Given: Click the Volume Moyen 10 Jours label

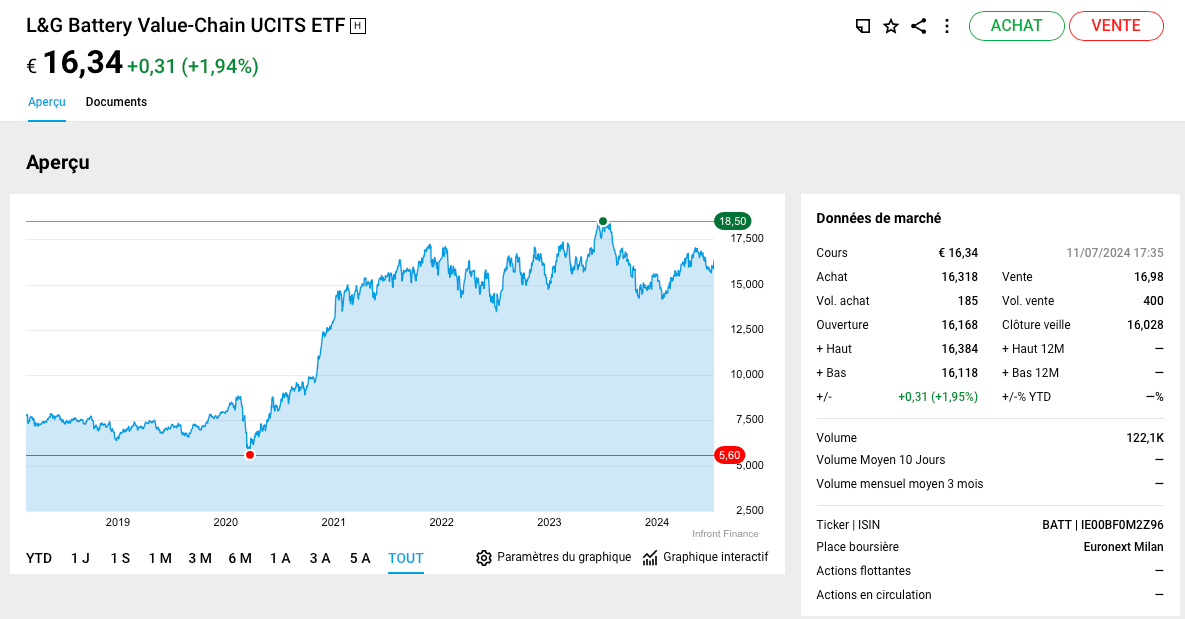Looking at the screenshot, I should coord(880,460).
